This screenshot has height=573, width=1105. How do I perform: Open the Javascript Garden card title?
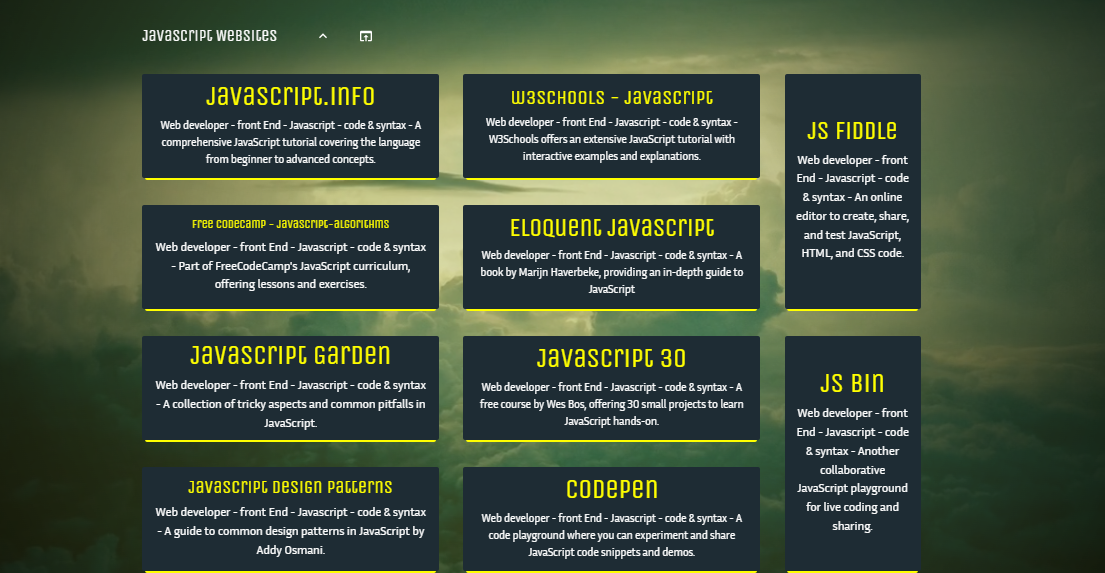[x=290, y=355]
